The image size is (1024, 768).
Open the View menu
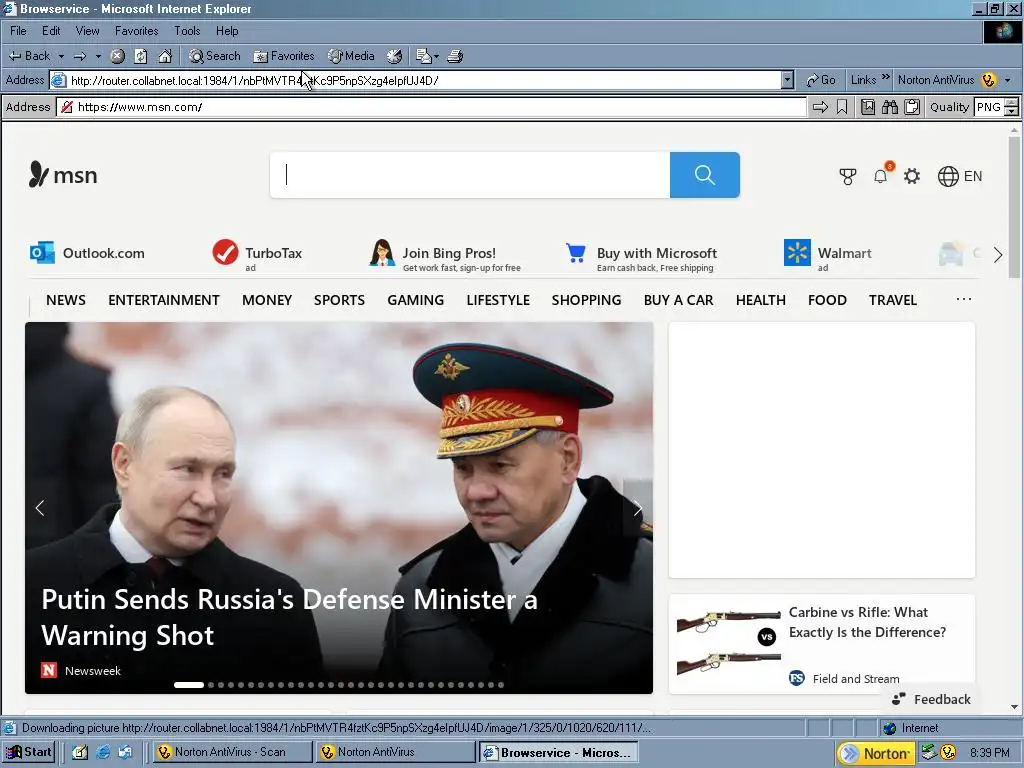[x=88, y=31]
